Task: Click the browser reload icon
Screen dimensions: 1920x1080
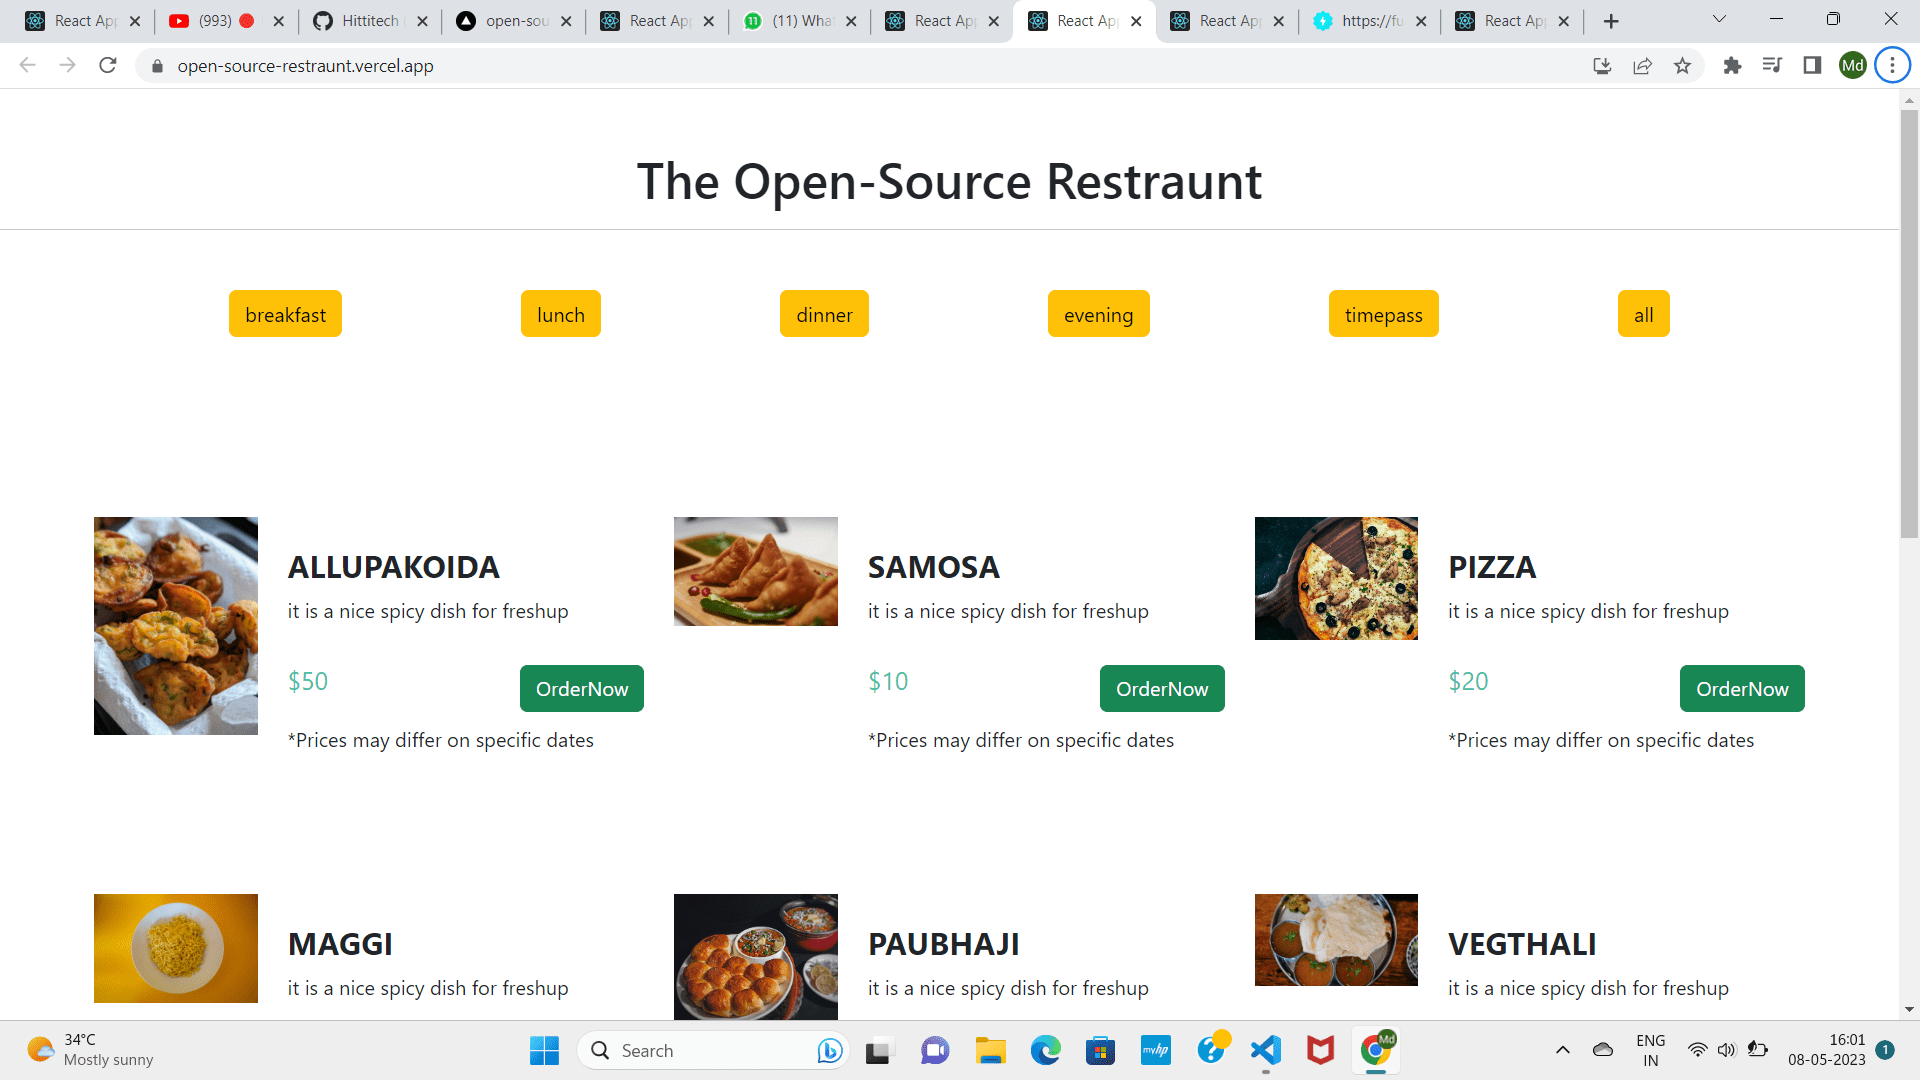Action: [108, 66]
